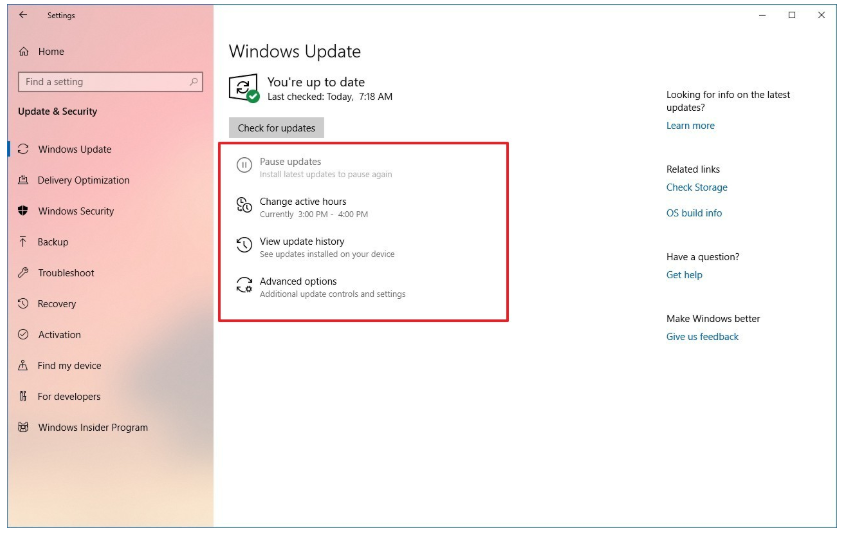Screen dimensions: 849x536
Task: Focus the Find a setting search box
Action: tap(100, 82)
